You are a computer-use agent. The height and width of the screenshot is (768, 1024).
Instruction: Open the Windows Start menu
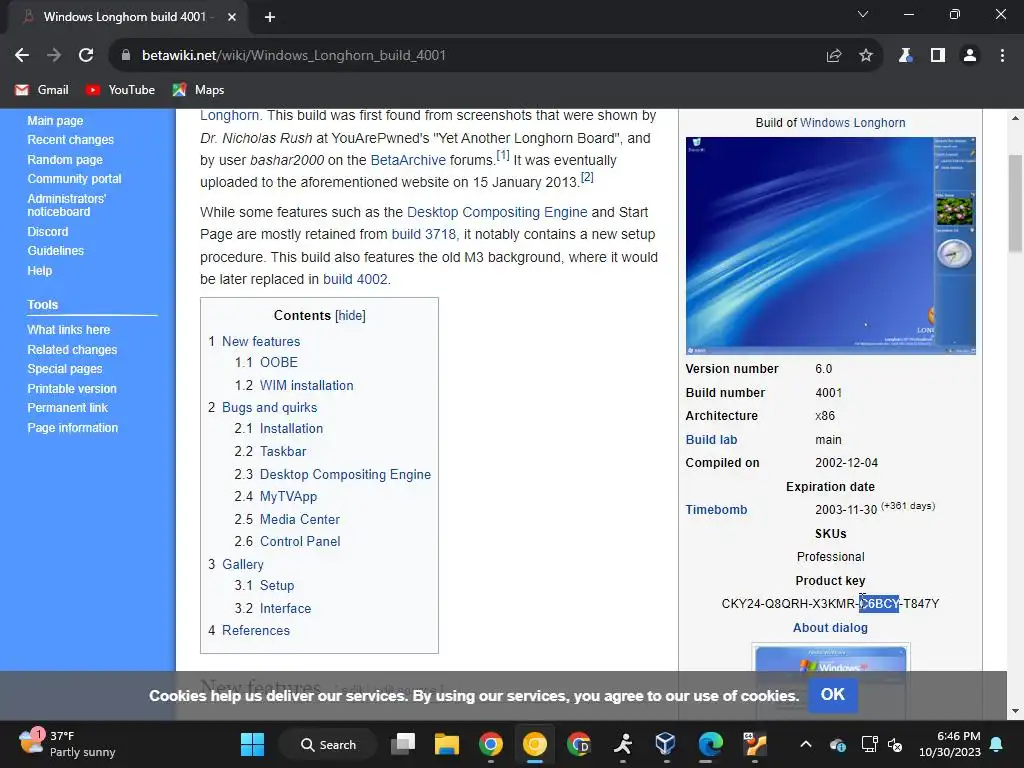tap(252, 744)
